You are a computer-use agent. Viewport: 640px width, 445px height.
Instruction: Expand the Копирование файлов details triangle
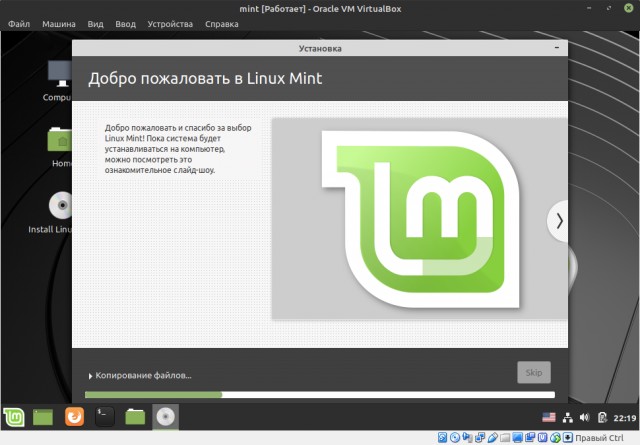pos(90,376)
